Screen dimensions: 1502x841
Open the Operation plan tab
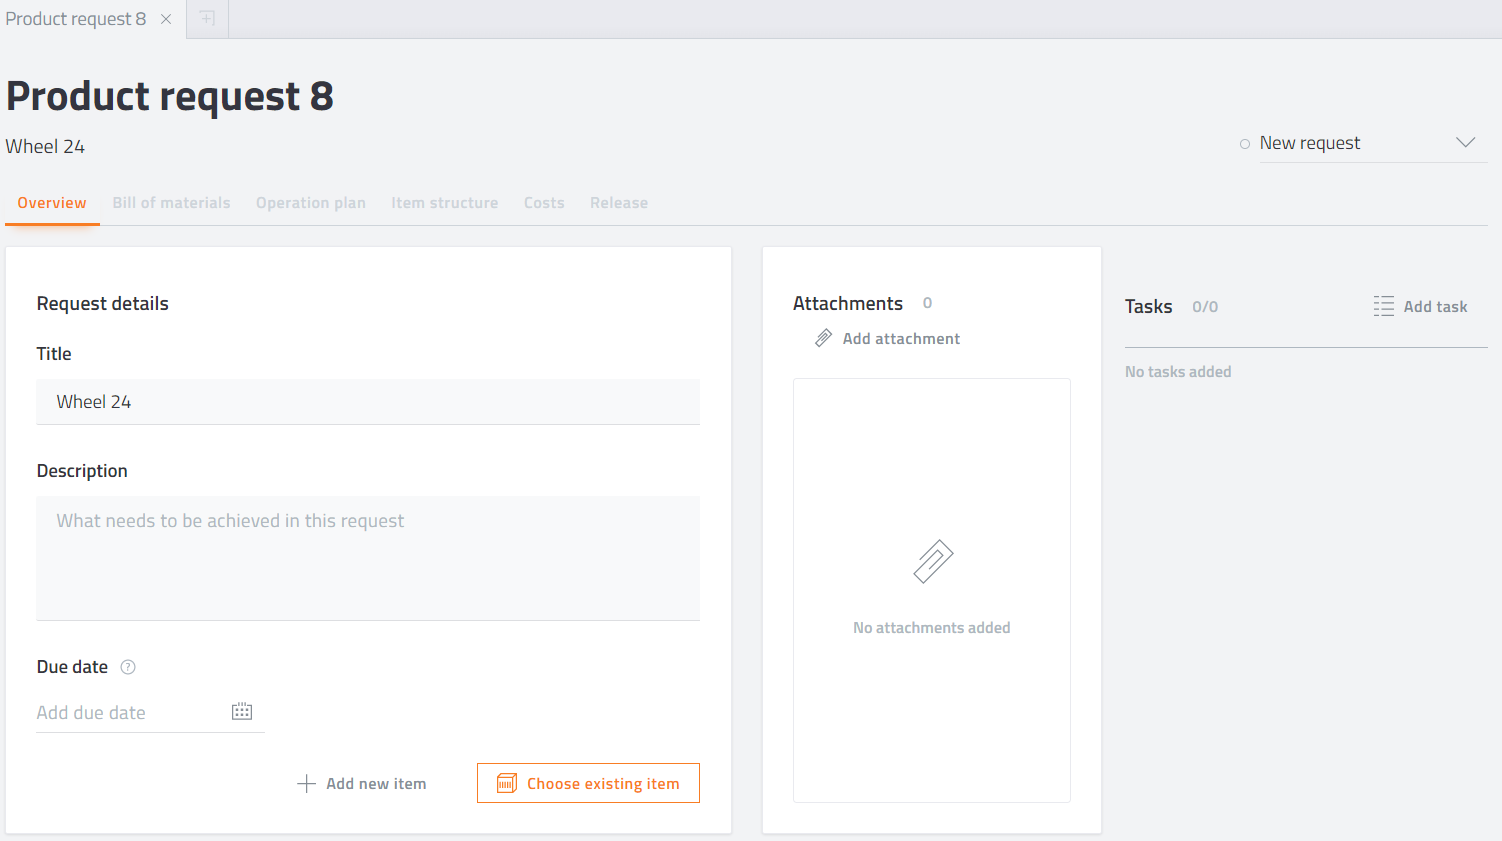[x=311, y=203]
